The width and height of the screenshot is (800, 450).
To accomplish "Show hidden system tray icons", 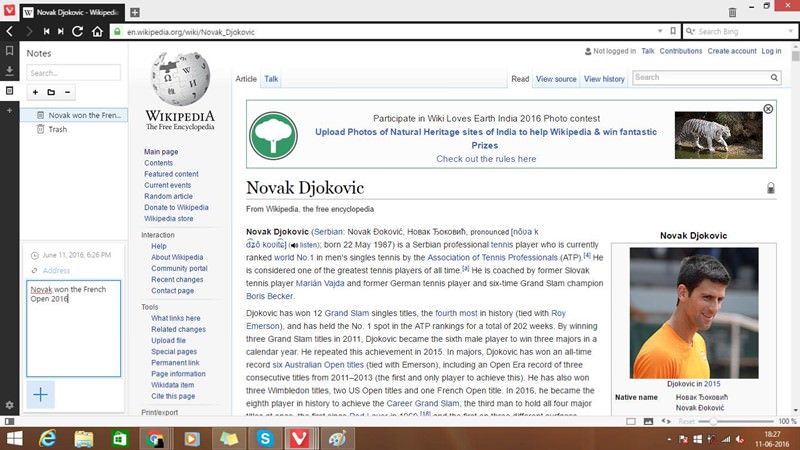I will 669,439.
